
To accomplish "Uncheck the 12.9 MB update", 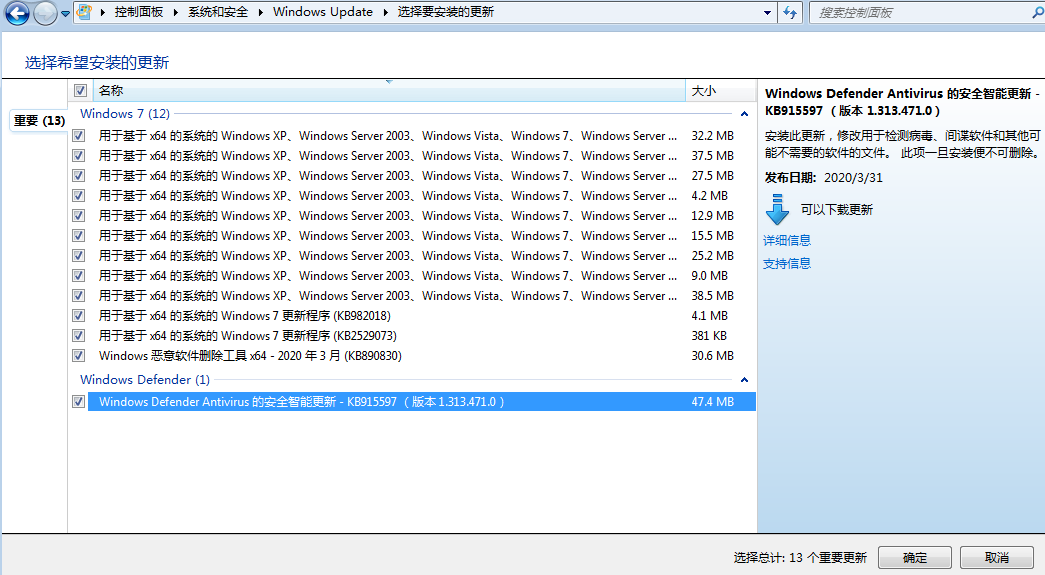I will point(79,216).
